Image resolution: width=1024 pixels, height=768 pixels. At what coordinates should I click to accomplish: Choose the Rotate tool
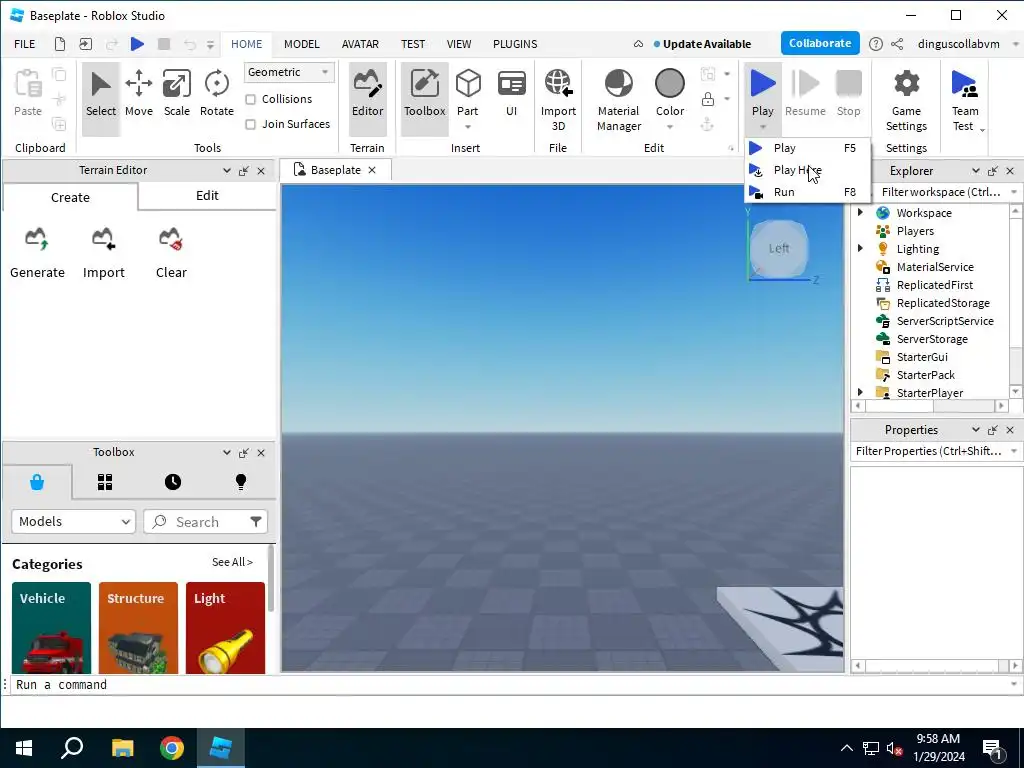click(x=217, y=95)
